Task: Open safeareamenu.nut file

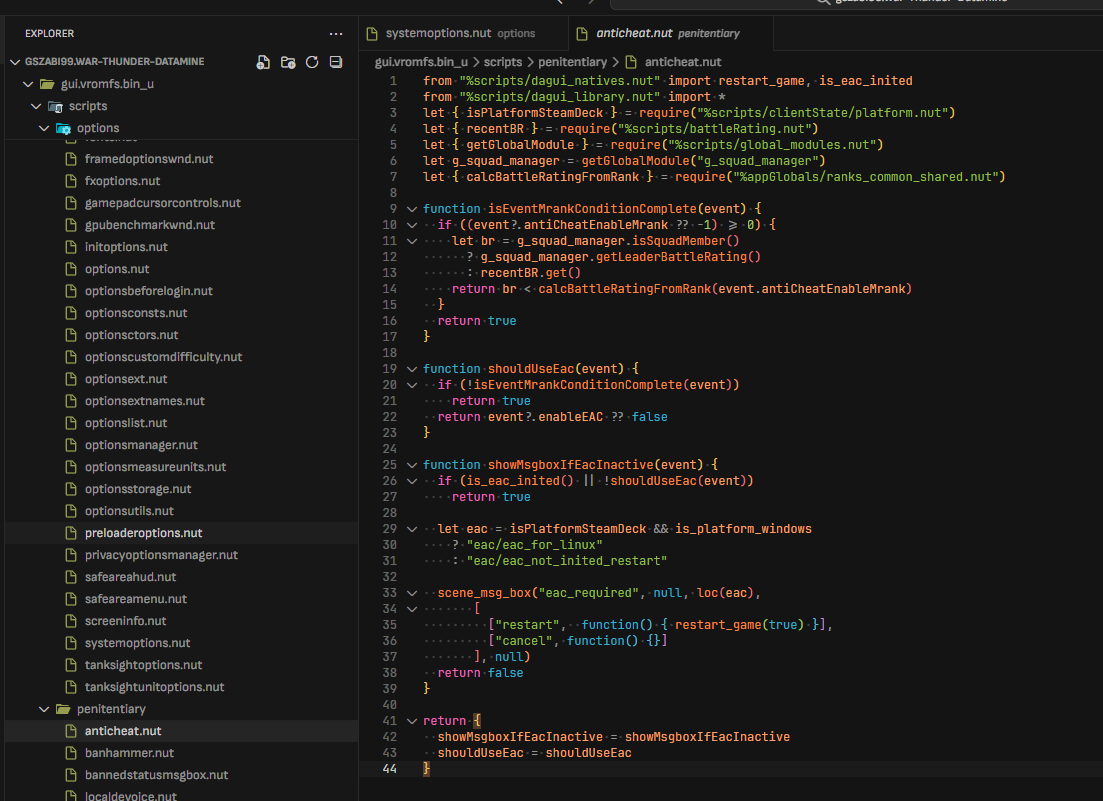Action: (x=181, y=598)
